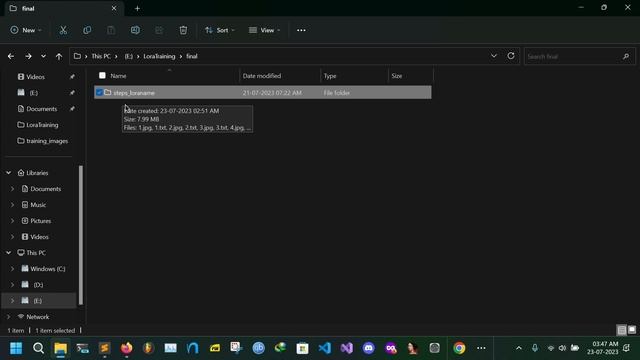
Task: Select Pictures library in sidebar
Action: pos(40,221)
